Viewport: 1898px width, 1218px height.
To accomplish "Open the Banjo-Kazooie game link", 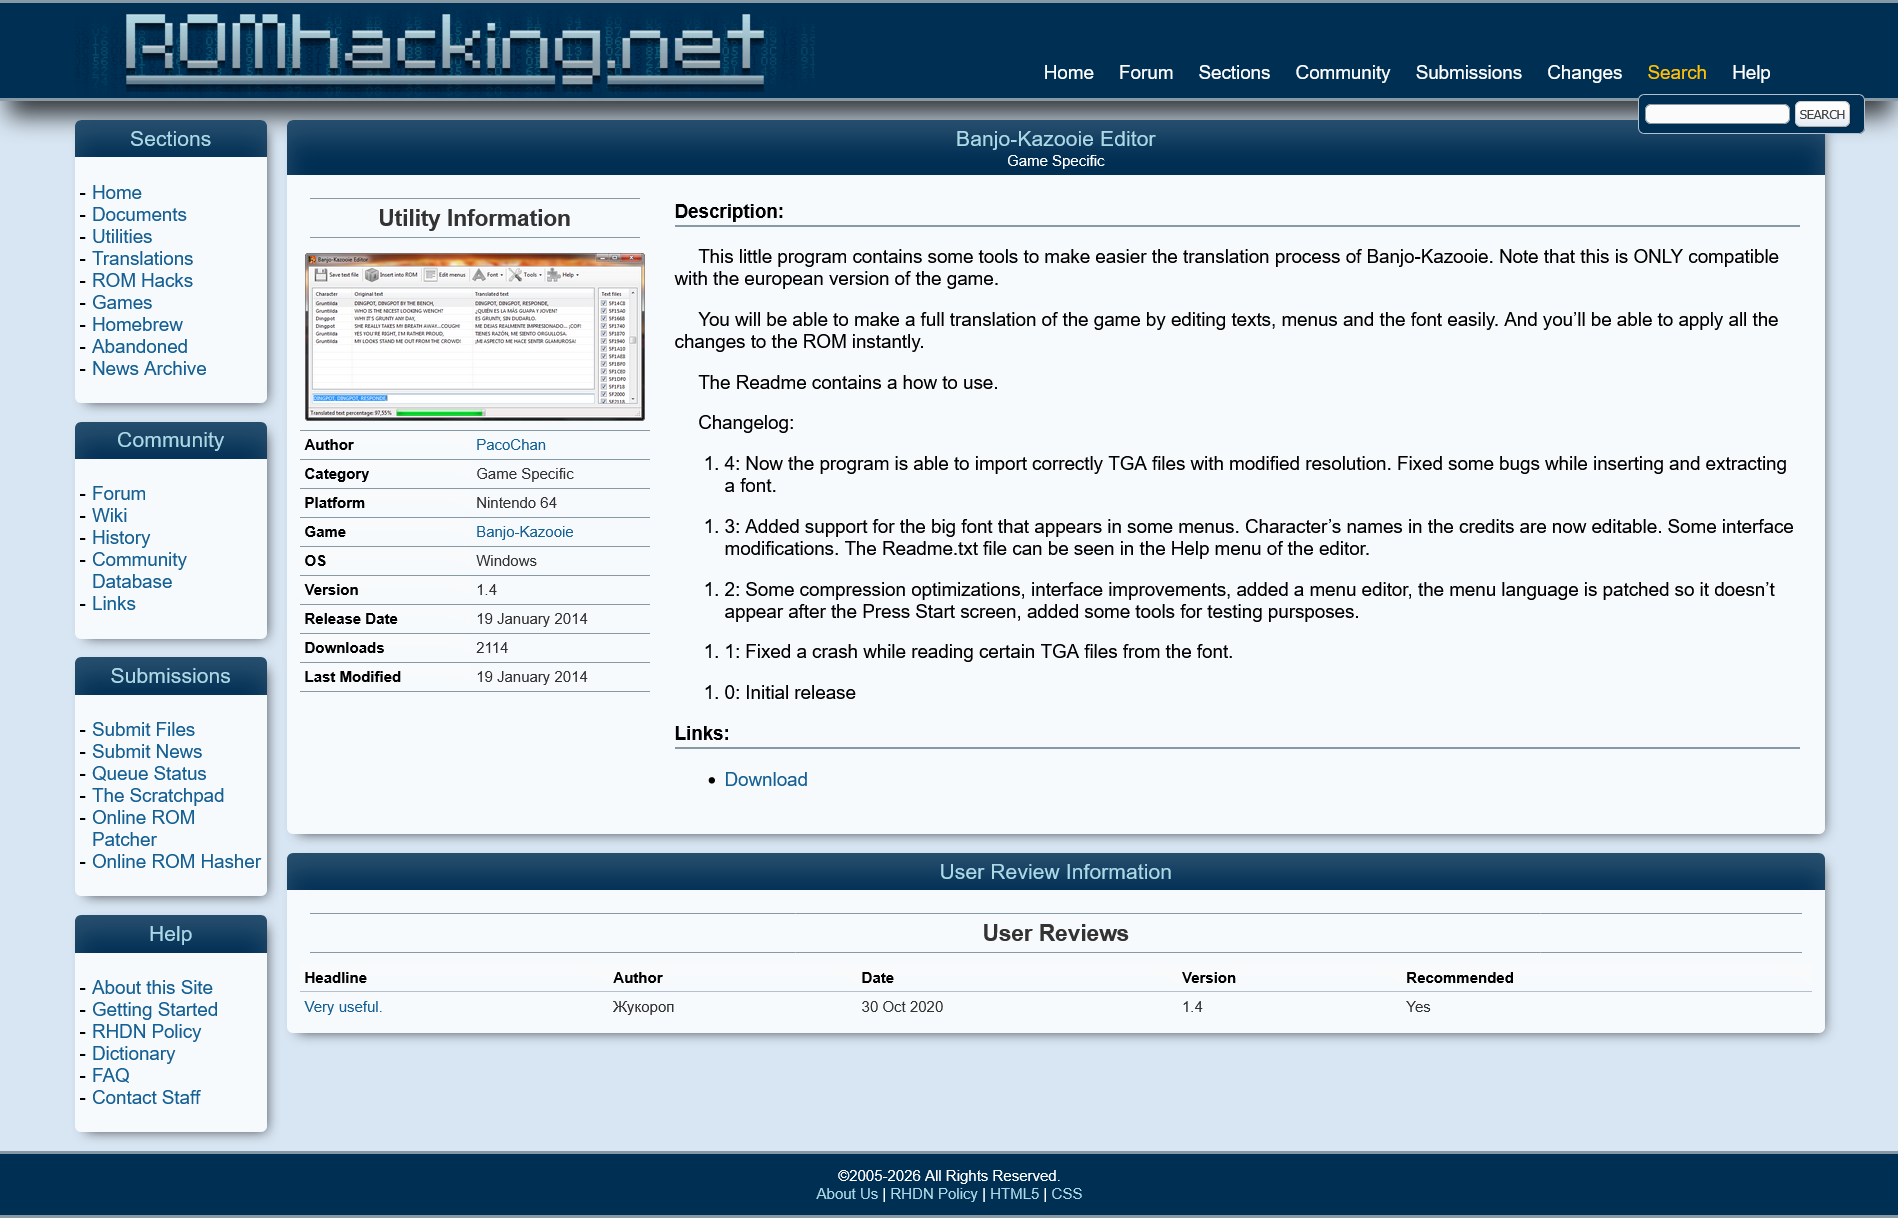I will point(524,532).
